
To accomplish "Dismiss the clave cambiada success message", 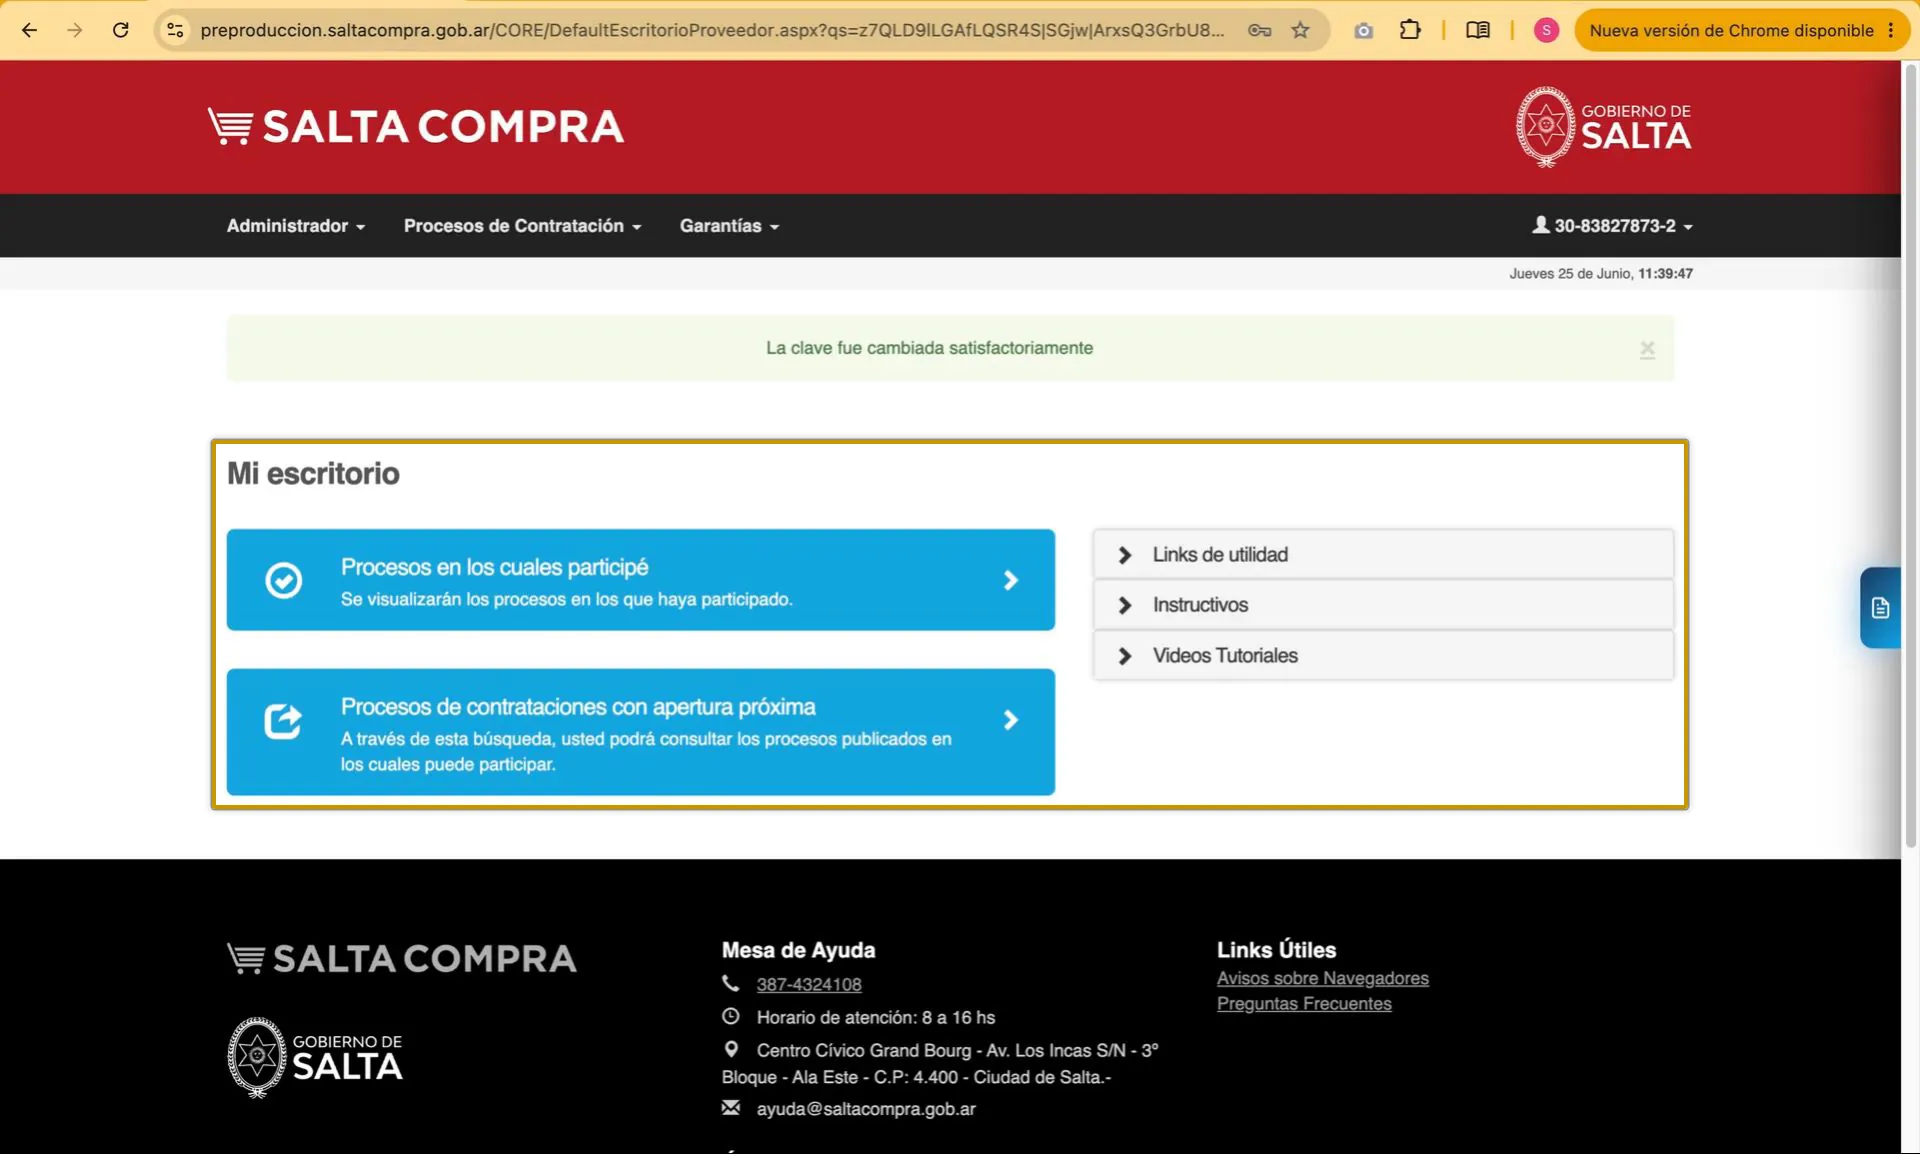I will [x=1647, y=349].
